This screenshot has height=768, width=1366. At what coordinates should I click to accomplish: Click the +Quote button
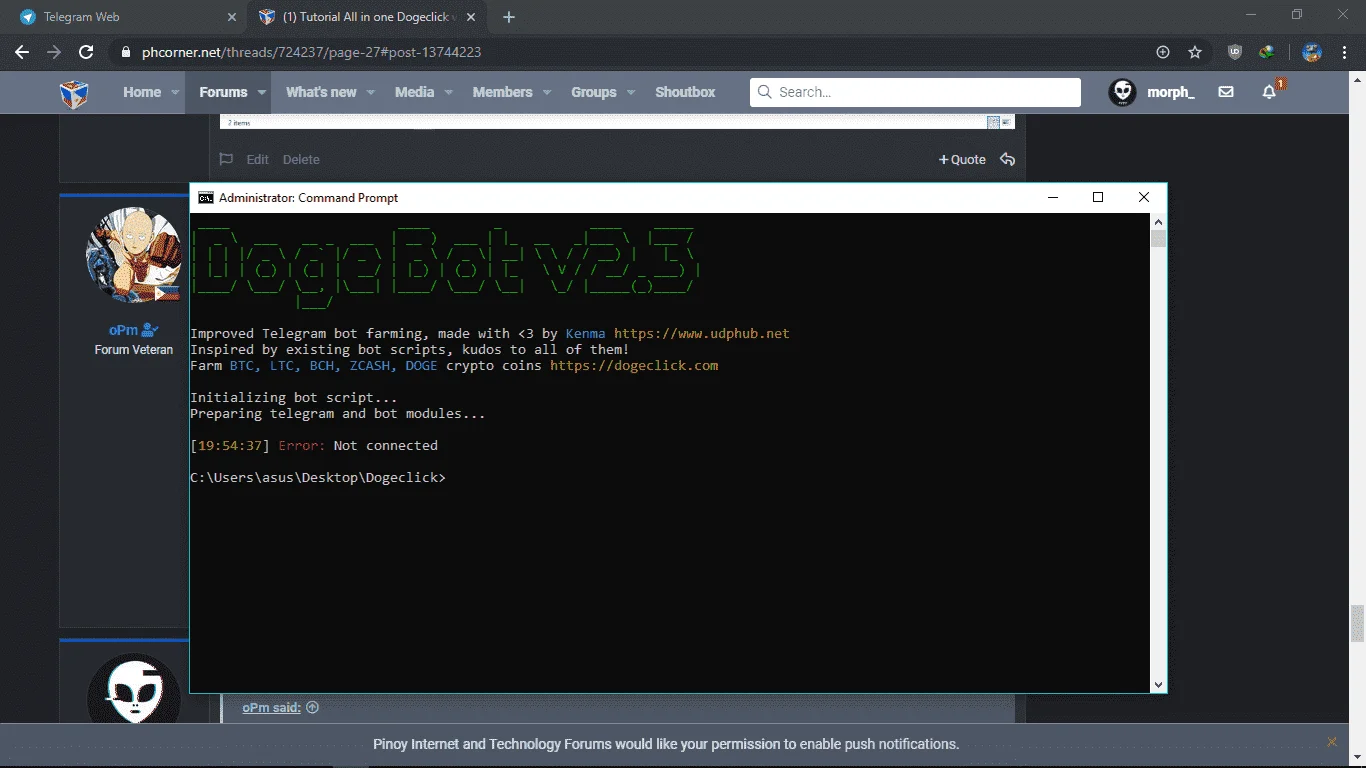click(x=962, y=159)
